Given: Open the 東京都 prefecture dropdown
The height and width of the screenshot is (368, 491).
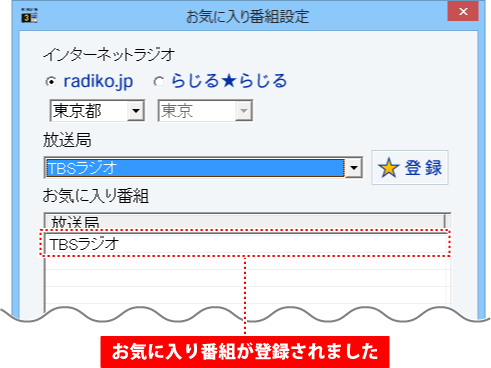Looking at the screenshot, I should coord(97,110).
